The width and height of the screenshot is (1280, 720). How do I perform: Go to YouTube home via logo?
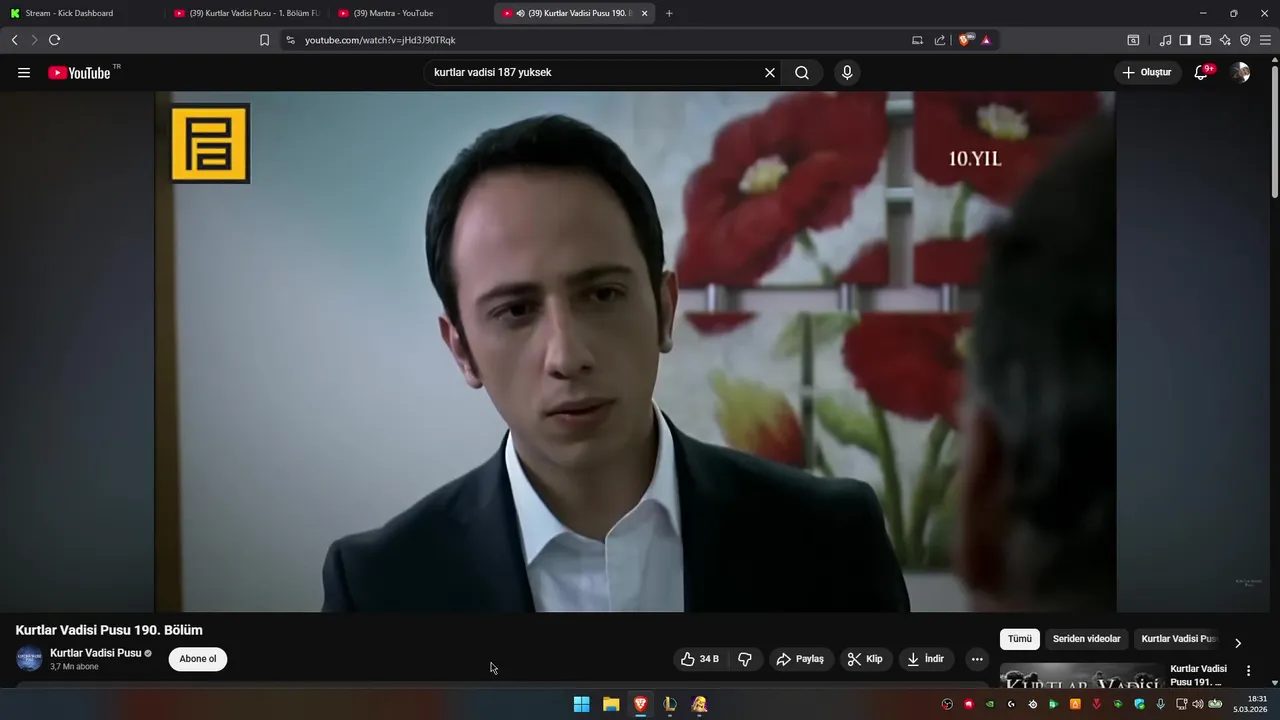[79, 73]
